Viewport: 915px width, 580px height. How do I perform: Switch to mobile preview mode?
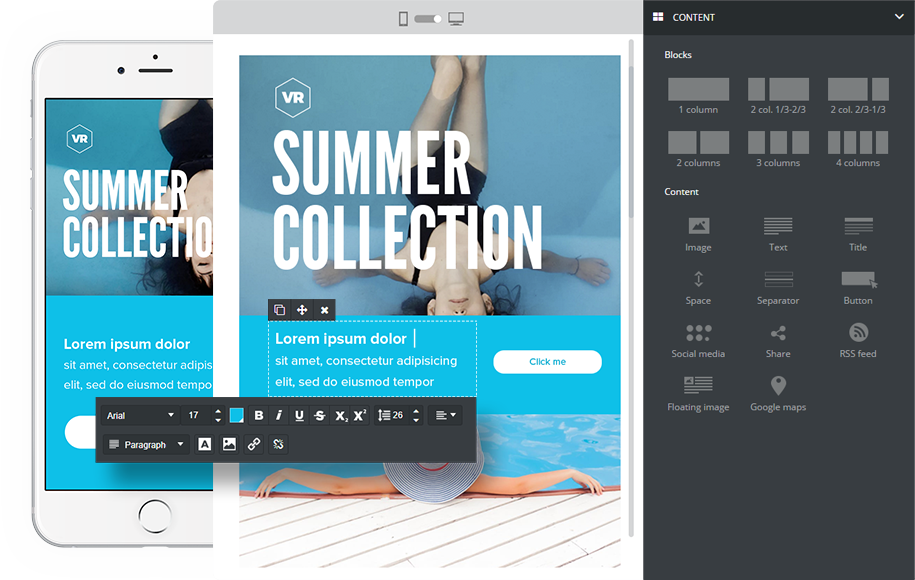coord(404,18)
